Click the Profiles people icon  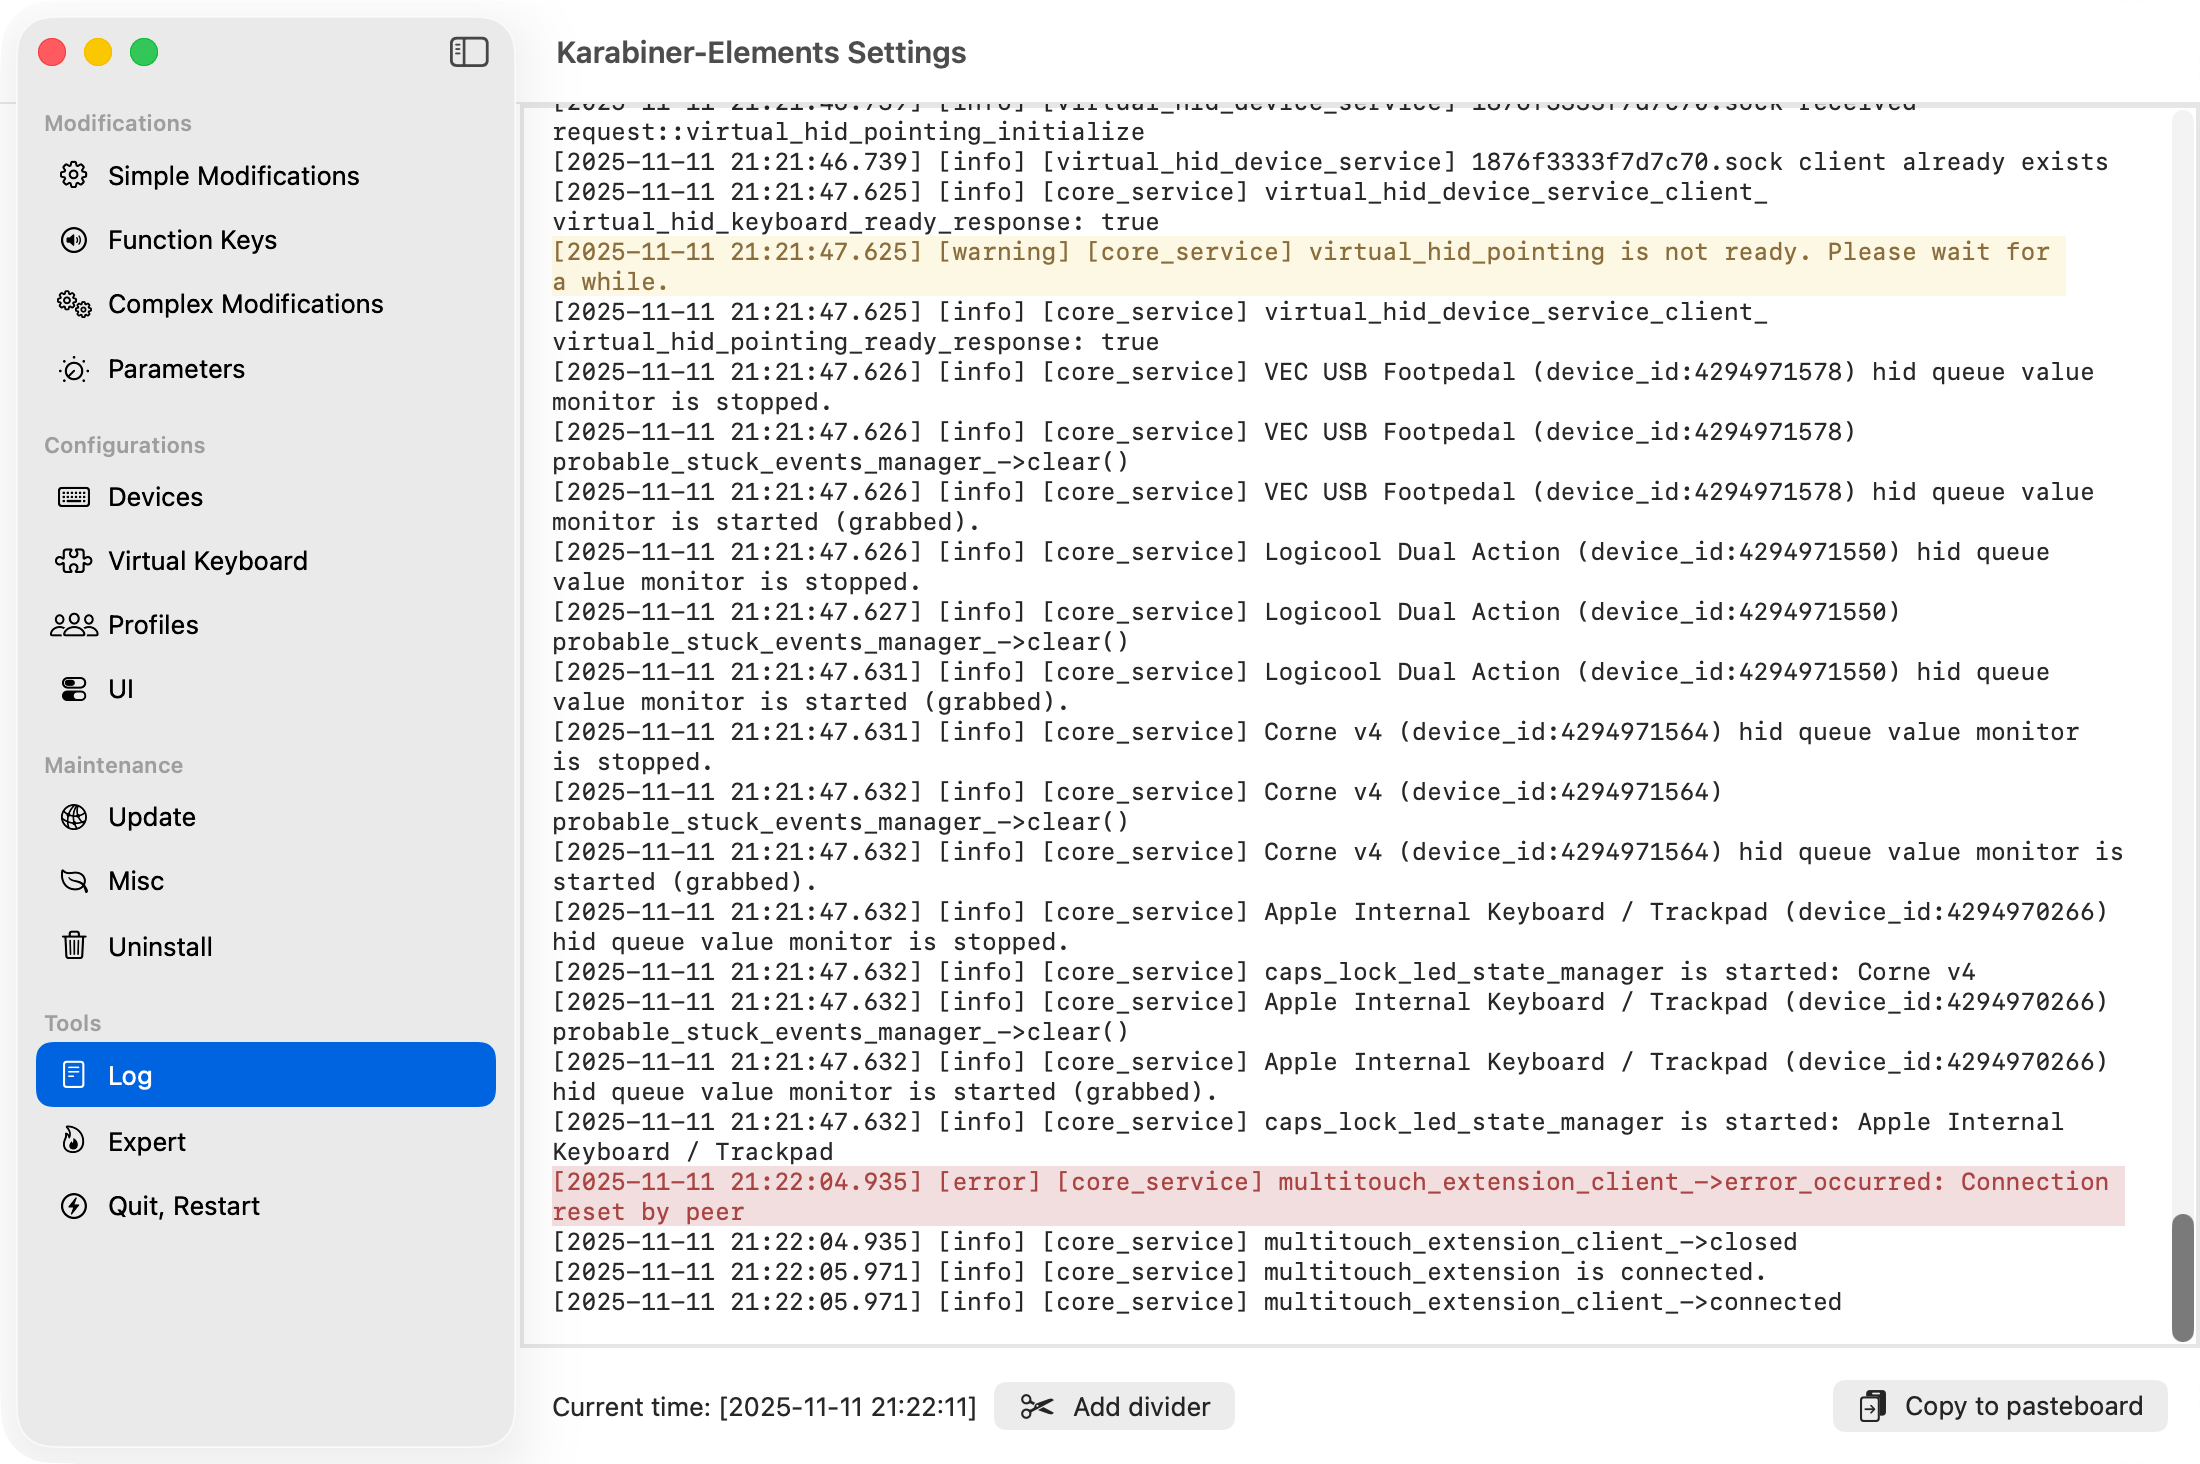pos(74,625)
